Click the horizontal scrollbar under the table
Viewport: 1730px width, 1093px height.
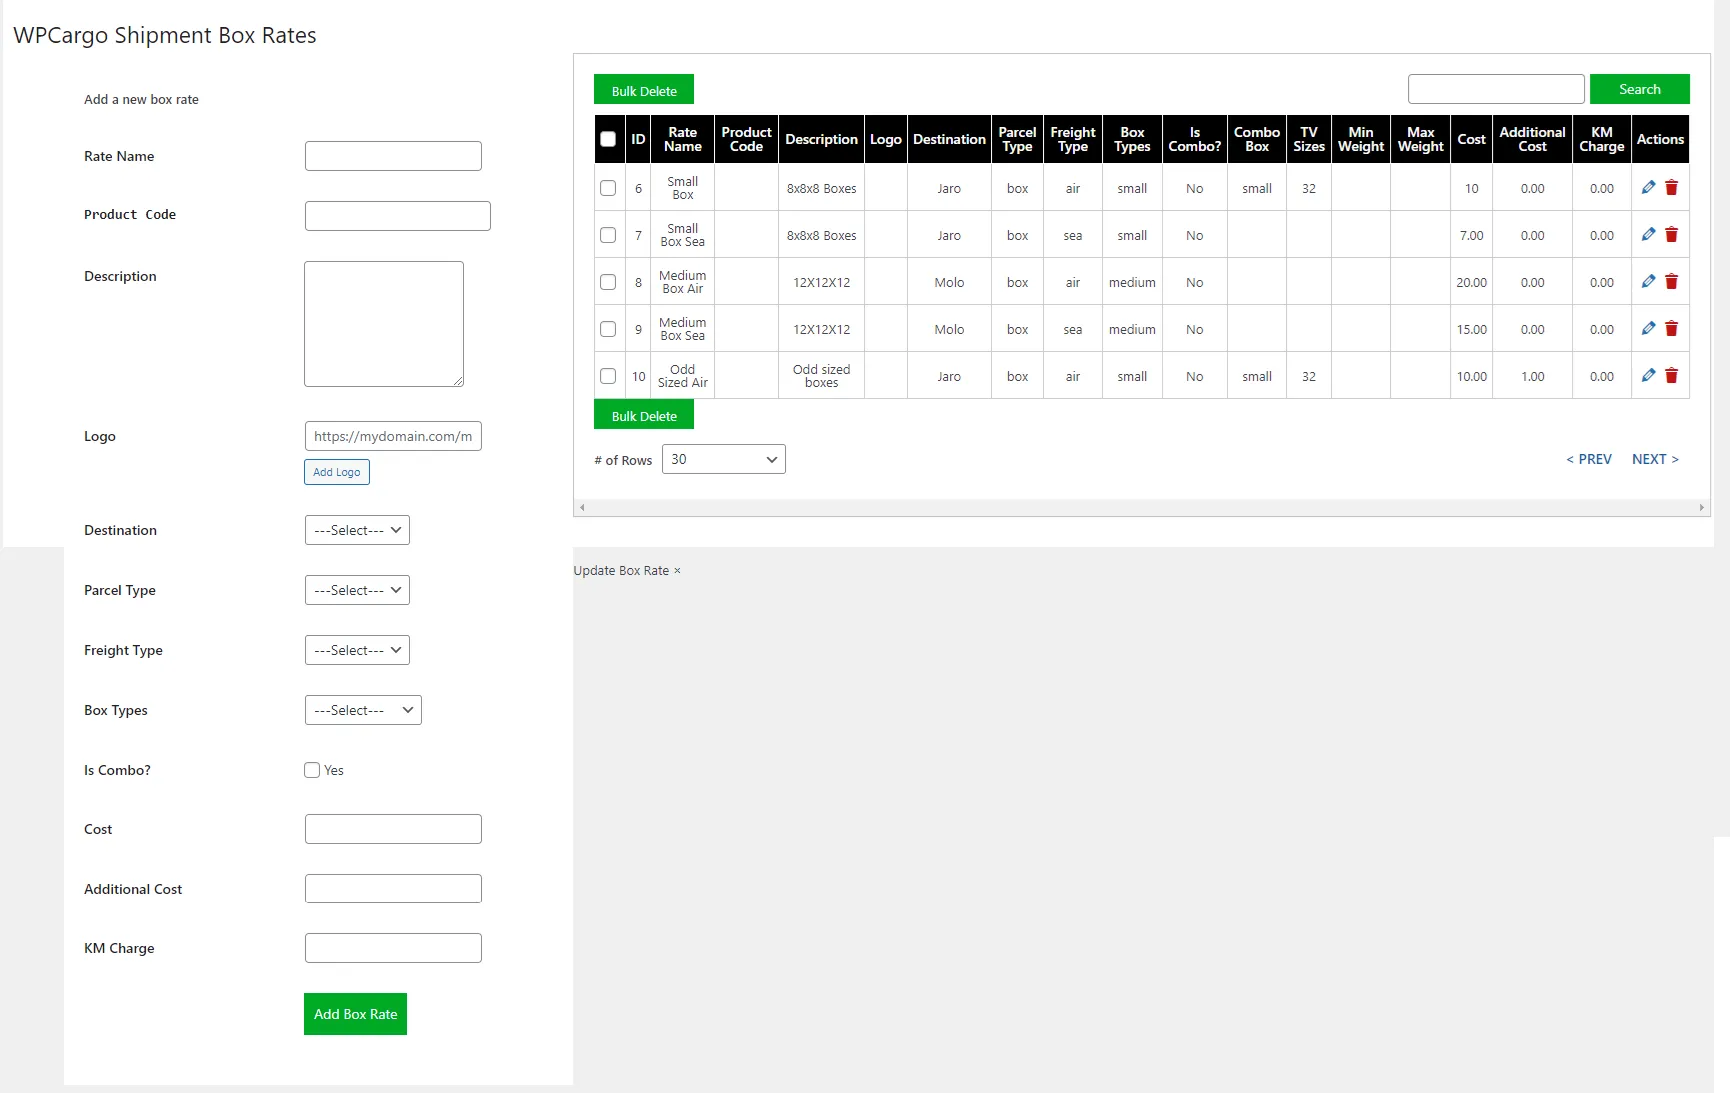(x=1141, y=508)
